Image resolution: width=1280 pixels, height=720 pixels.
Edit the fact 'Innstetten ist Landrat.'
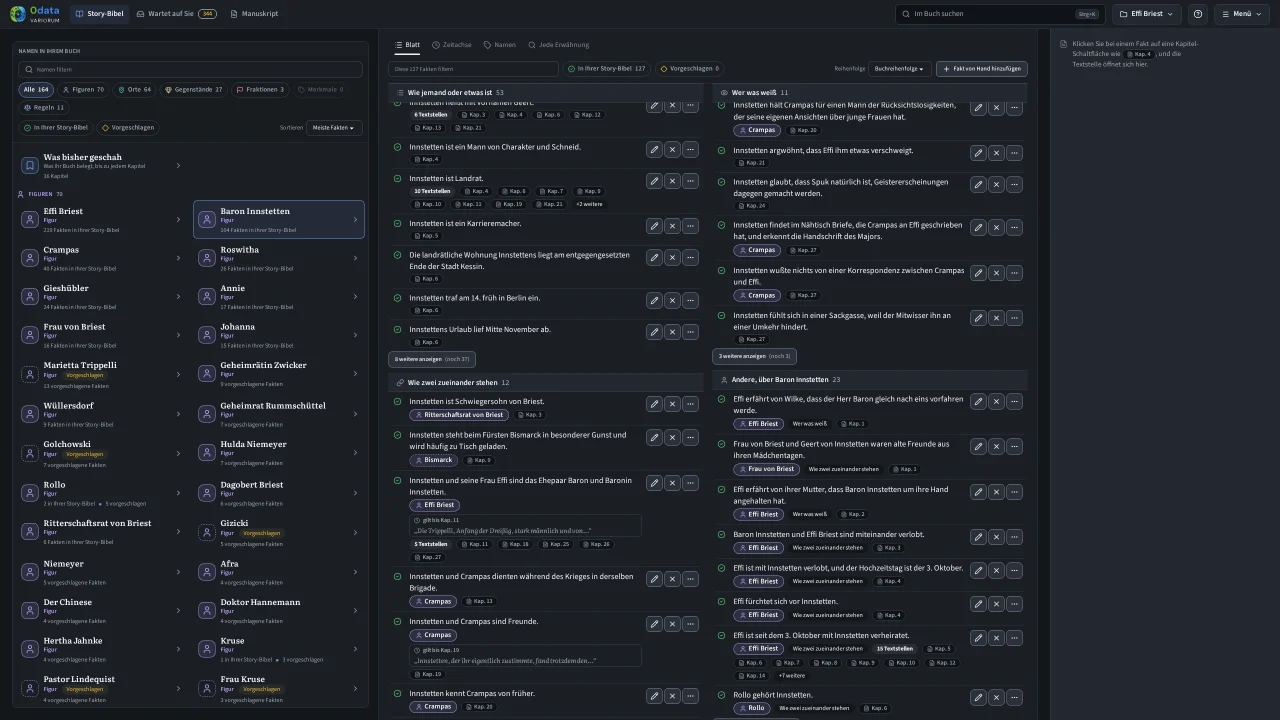tap(654, 181)
